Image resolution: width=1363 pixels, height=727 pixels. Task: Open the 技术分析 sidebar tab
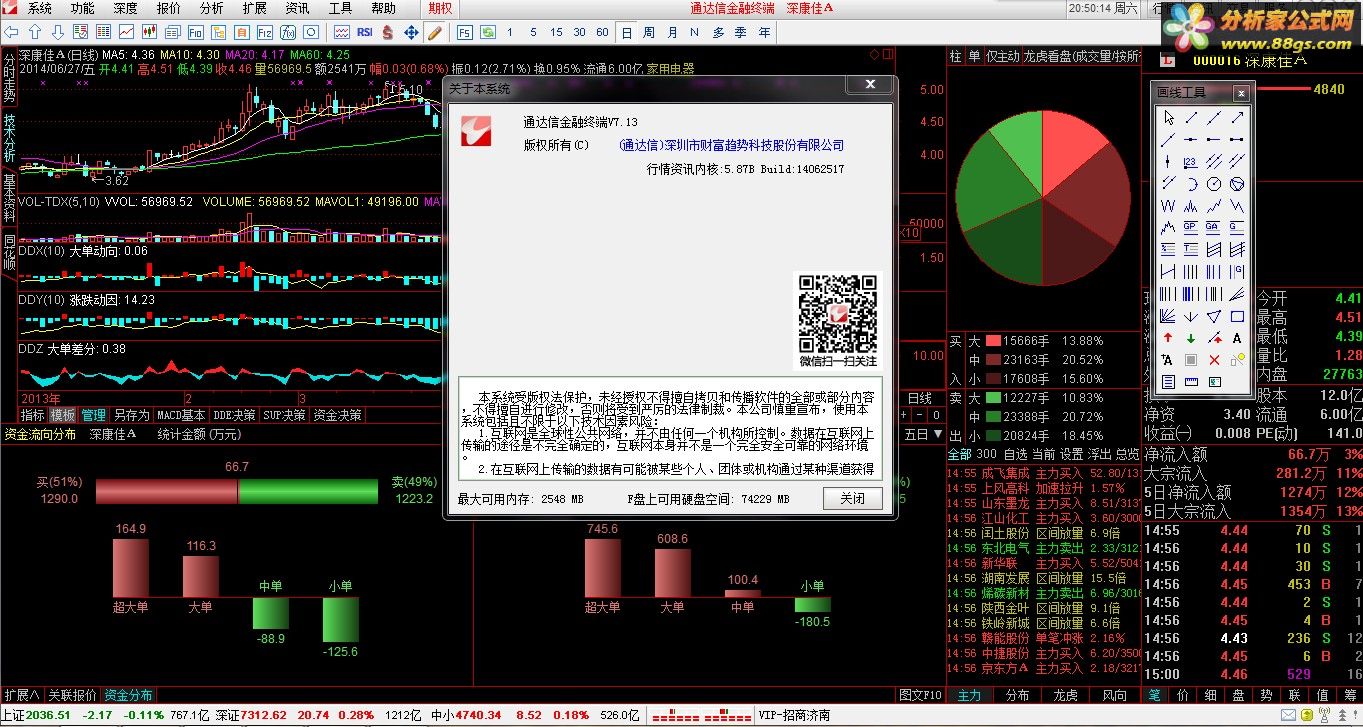pos(9,138)
